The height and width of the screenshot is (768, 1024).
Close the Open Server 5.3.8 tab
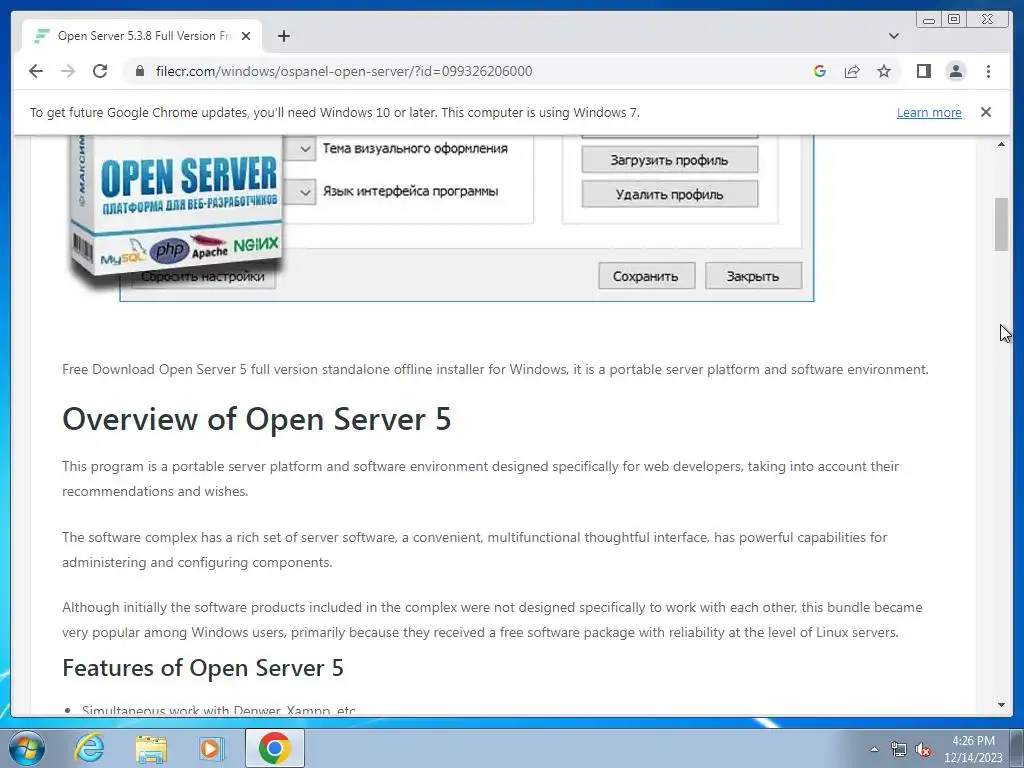click(246, 36)
